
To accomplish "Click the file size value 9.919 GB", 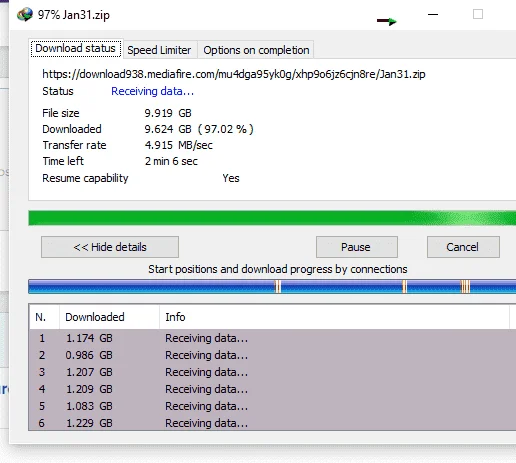I will [168, 113].
